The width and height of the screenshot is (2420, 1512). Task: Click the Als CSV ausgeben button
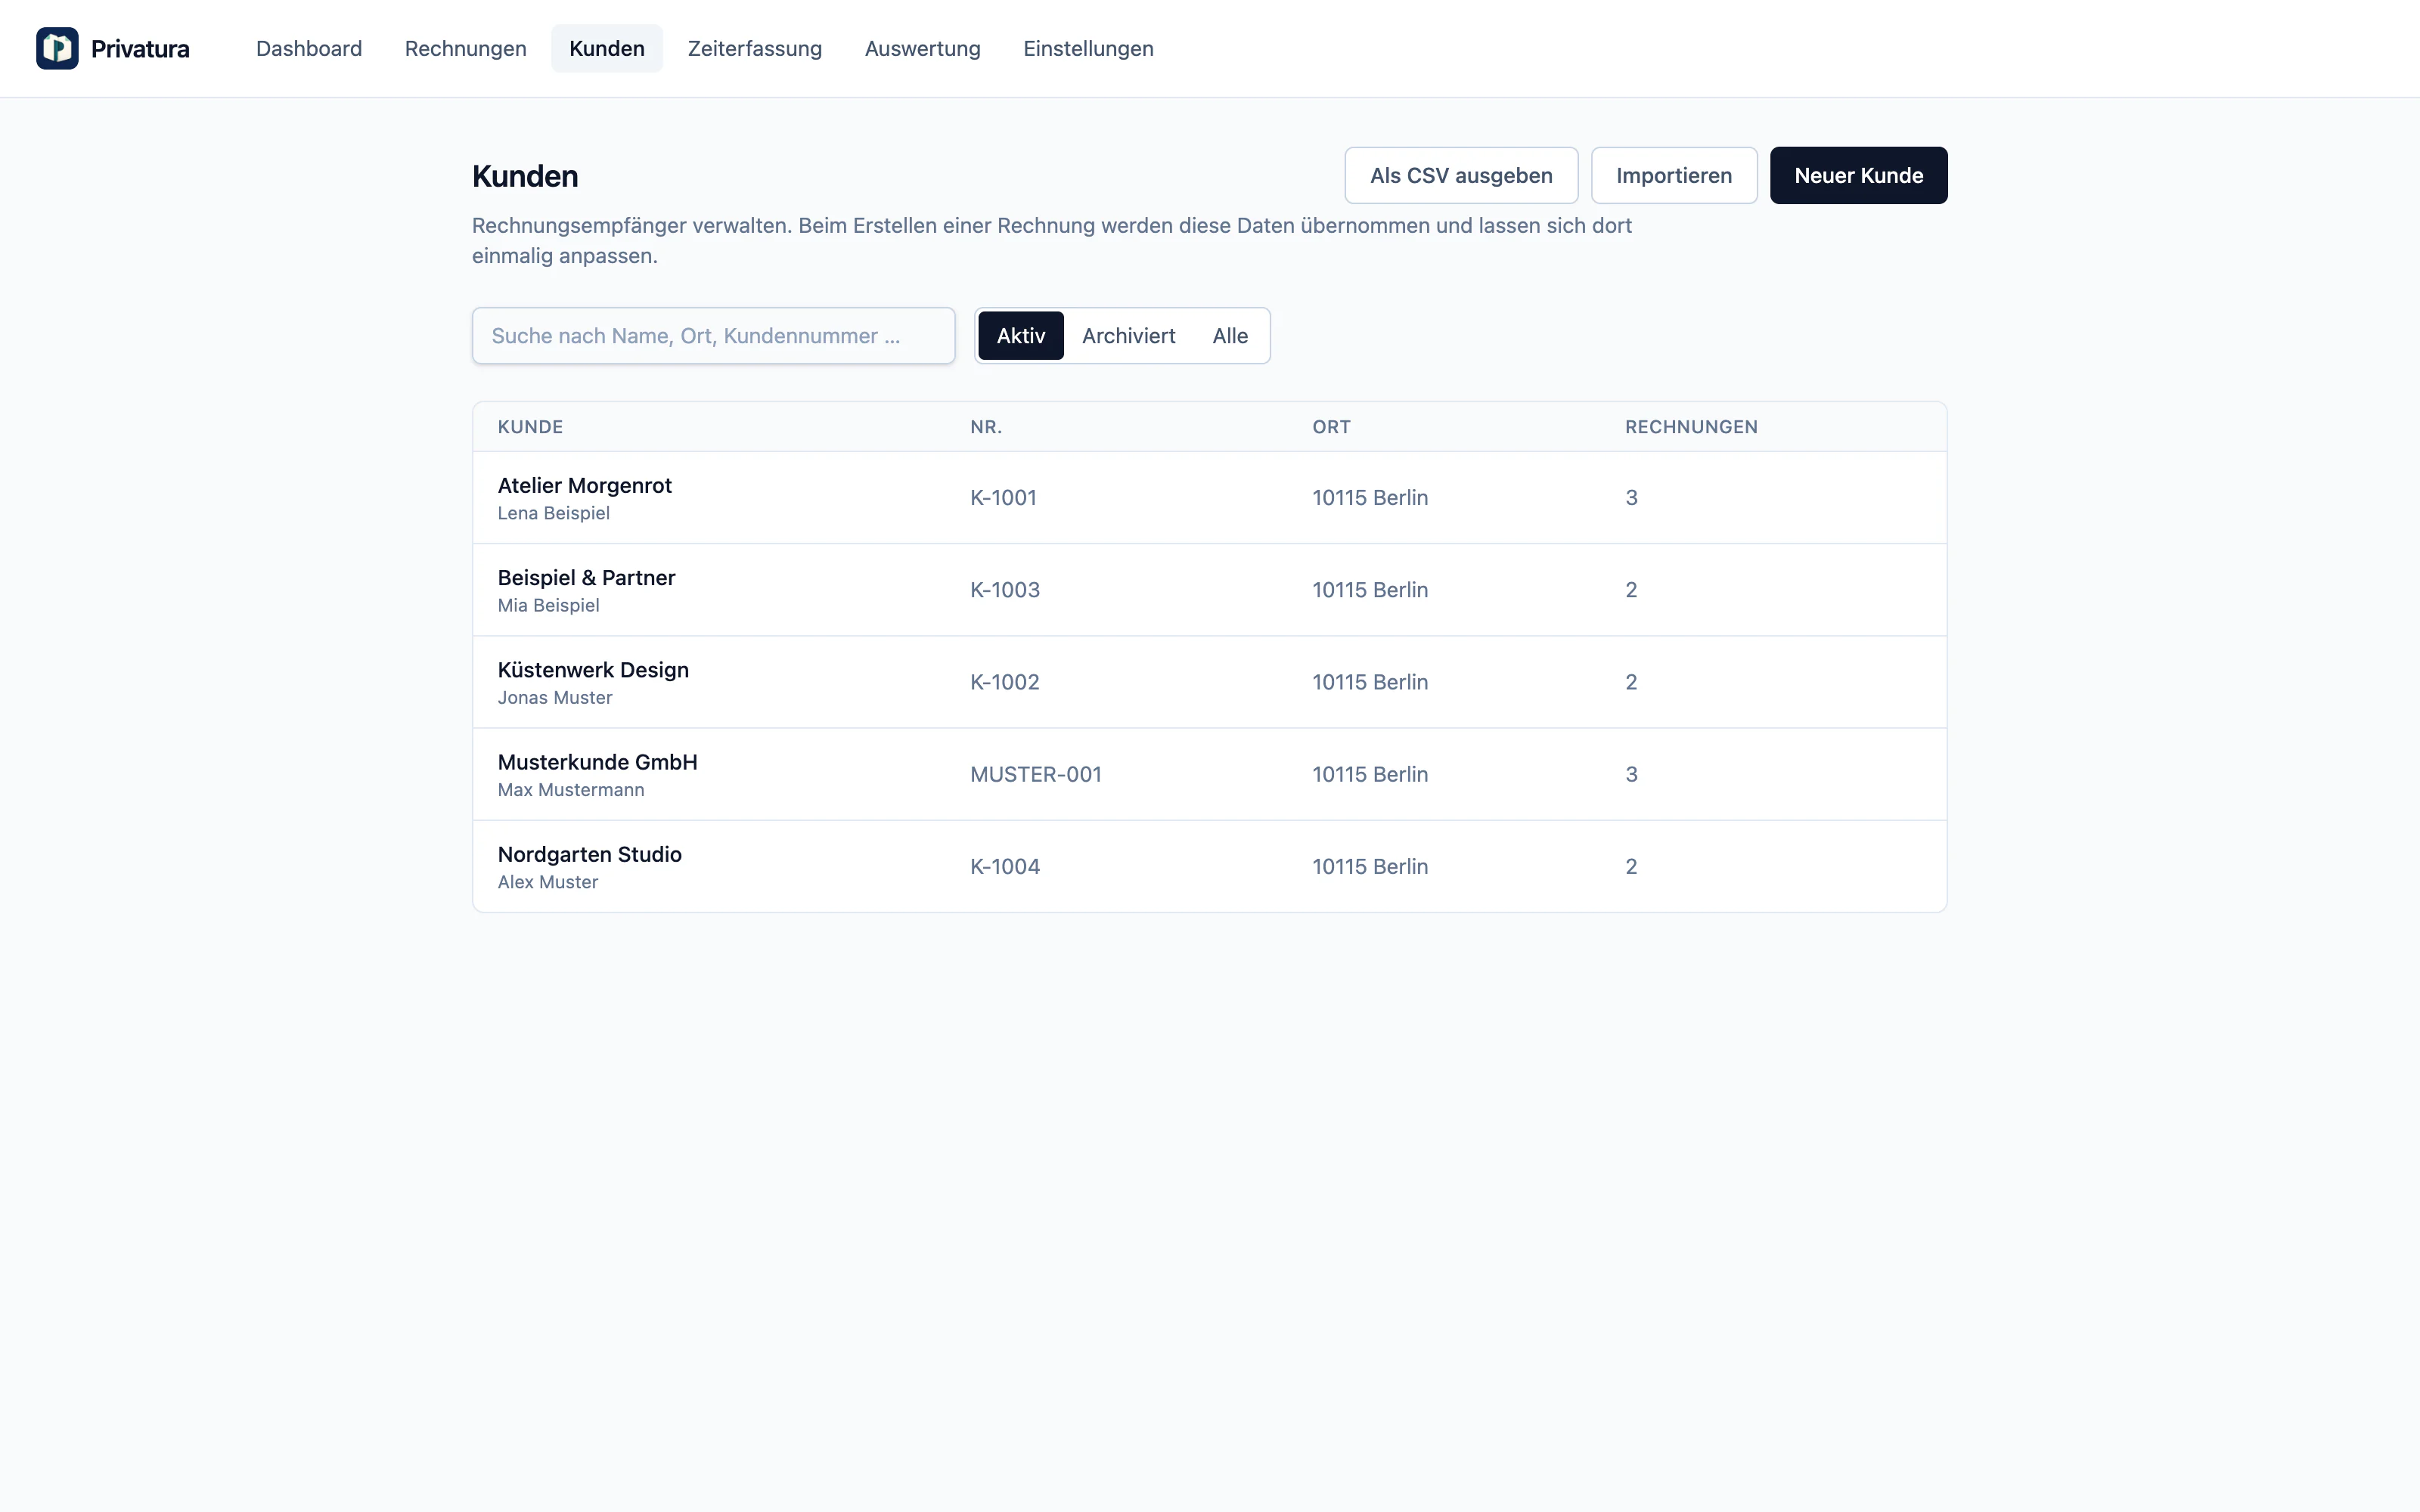coord(1461,175)
